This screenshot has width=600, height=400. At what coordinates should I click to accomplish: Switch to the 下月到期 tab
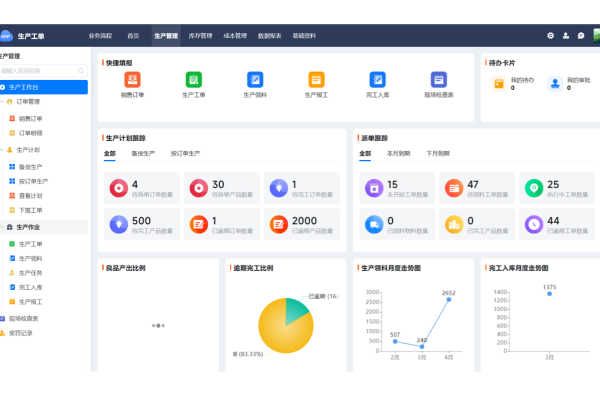[438, 153]
